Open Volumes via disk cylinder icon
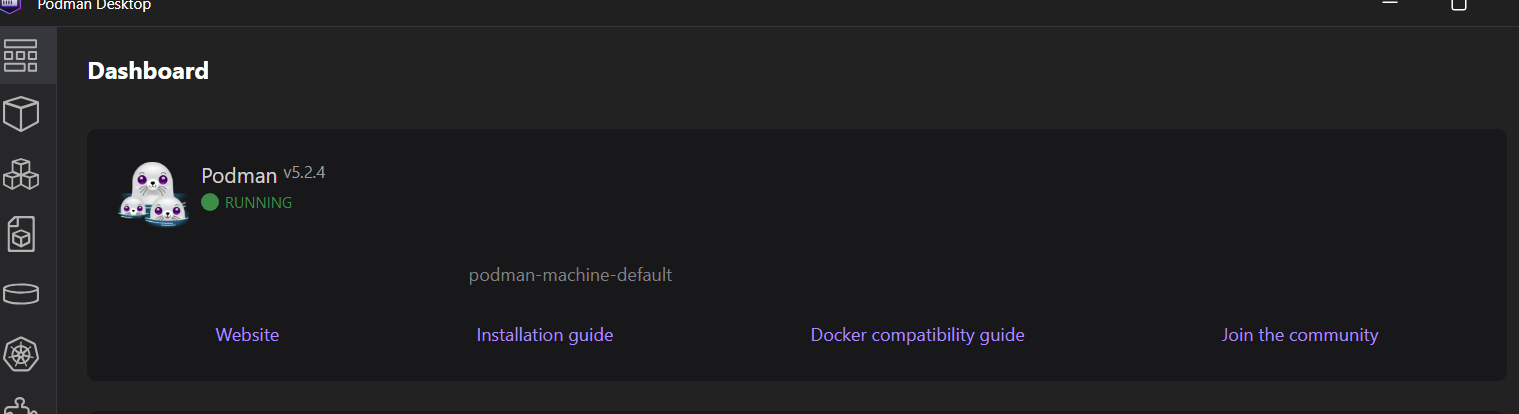1519x414 pixels. coord(21,294)
